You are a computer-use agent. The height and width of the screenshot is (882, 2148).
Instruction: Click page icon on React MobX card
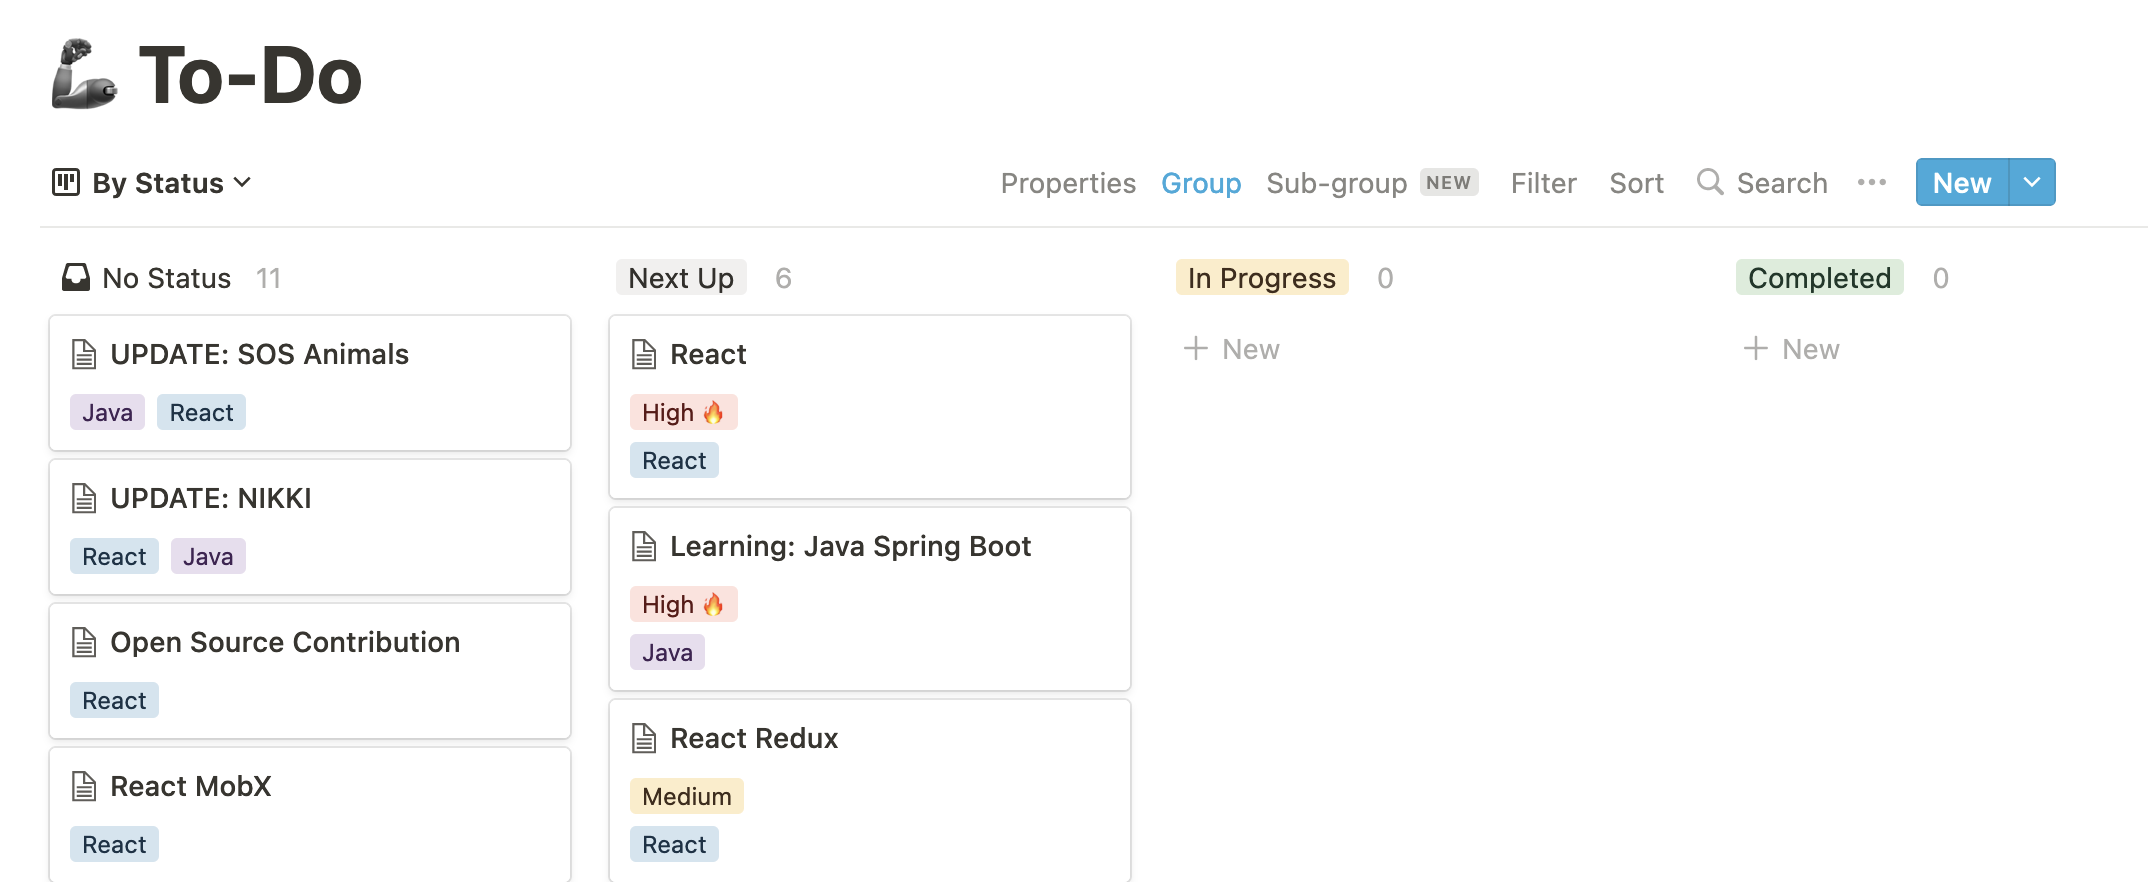point(84,786)
